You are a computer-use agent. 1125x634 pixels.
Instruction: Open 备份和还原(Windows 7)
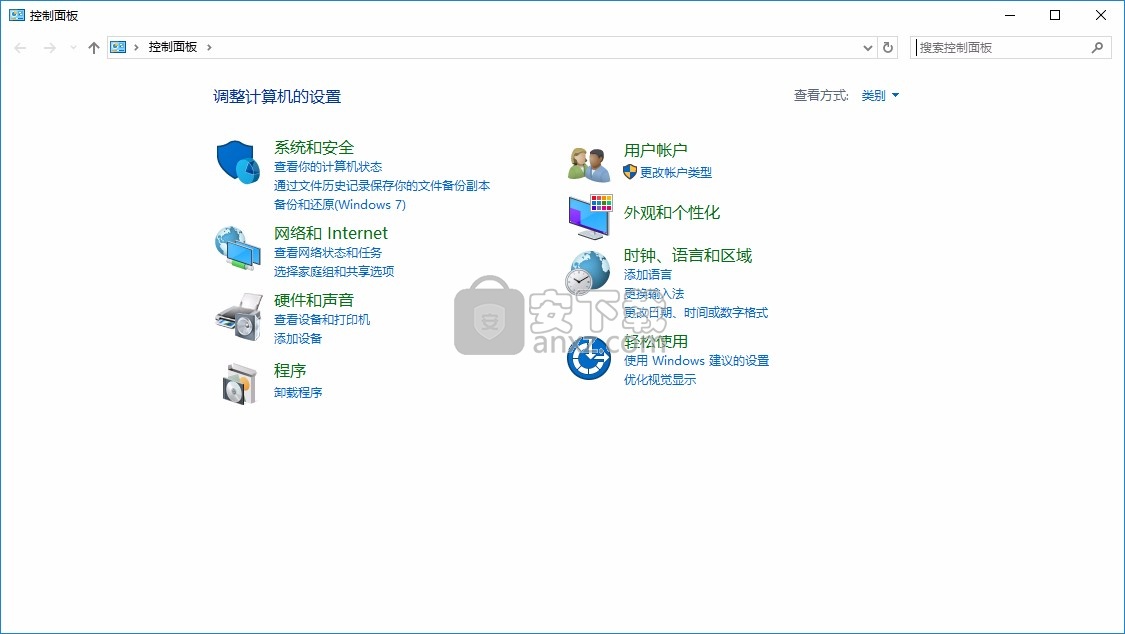pyautogui.click(x=339, y=204)
